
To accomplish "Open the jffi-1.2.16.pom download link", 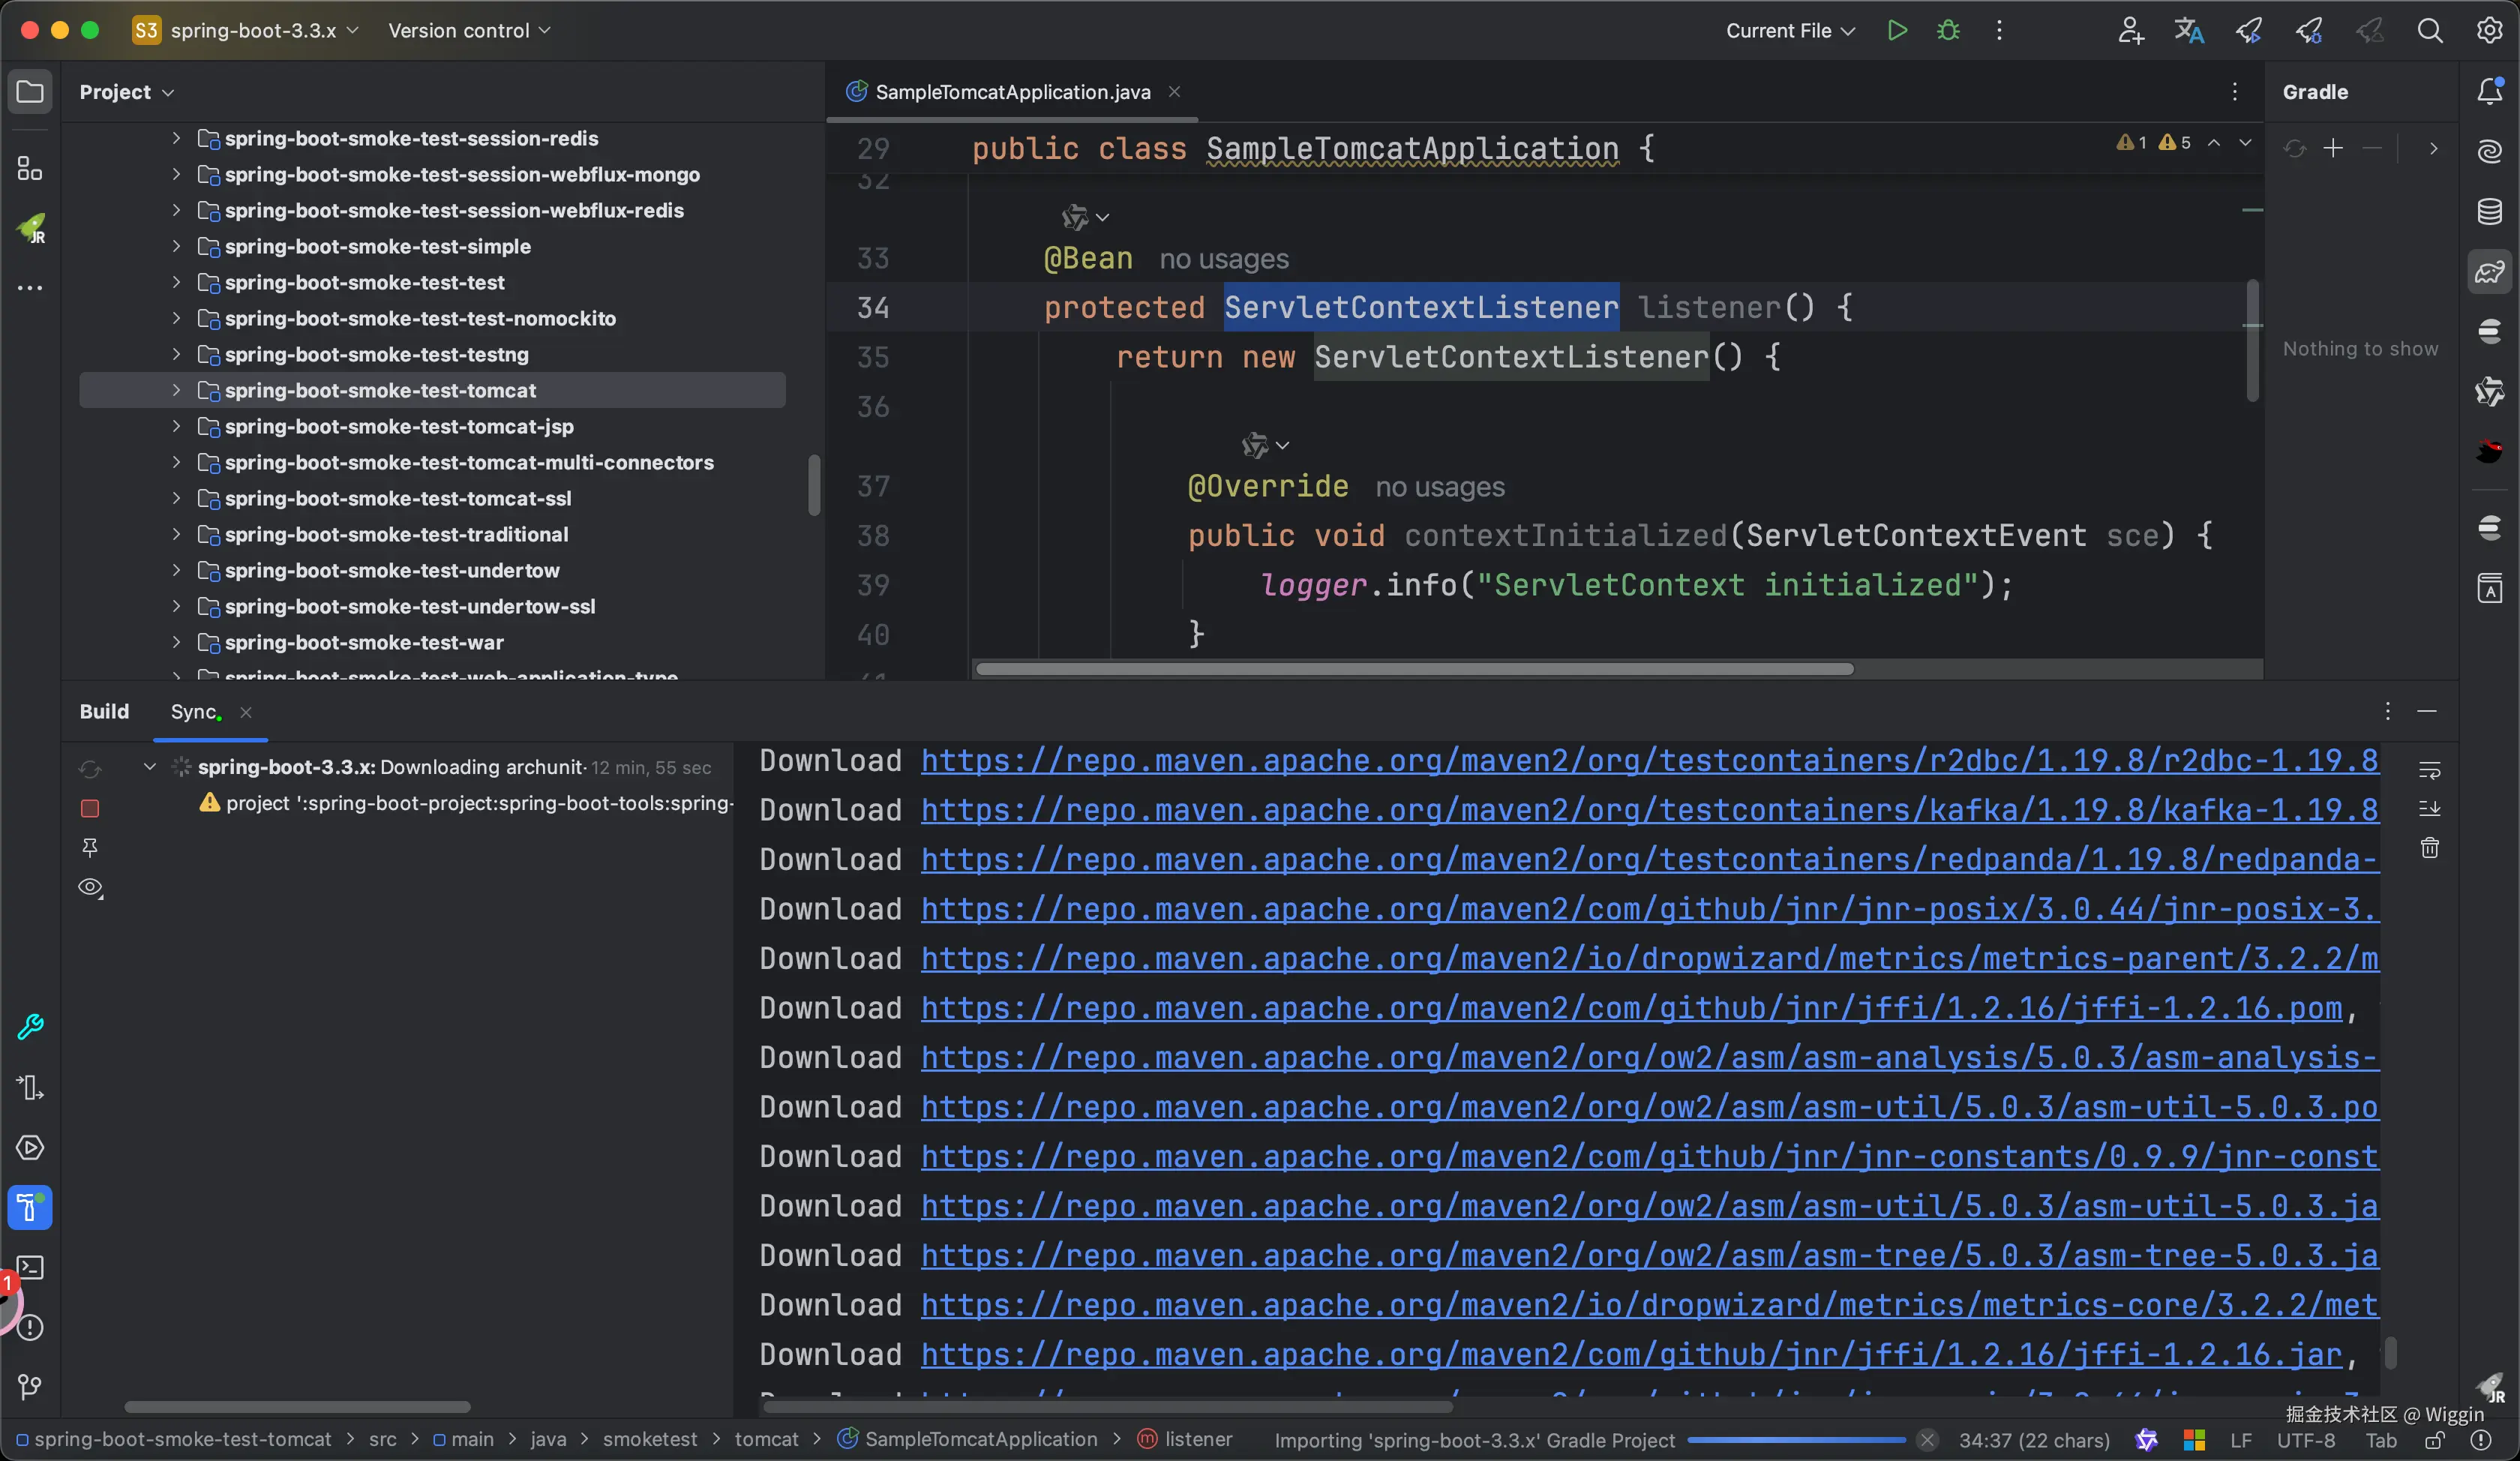I will pyautogui.click(x=1630, y=1007).
